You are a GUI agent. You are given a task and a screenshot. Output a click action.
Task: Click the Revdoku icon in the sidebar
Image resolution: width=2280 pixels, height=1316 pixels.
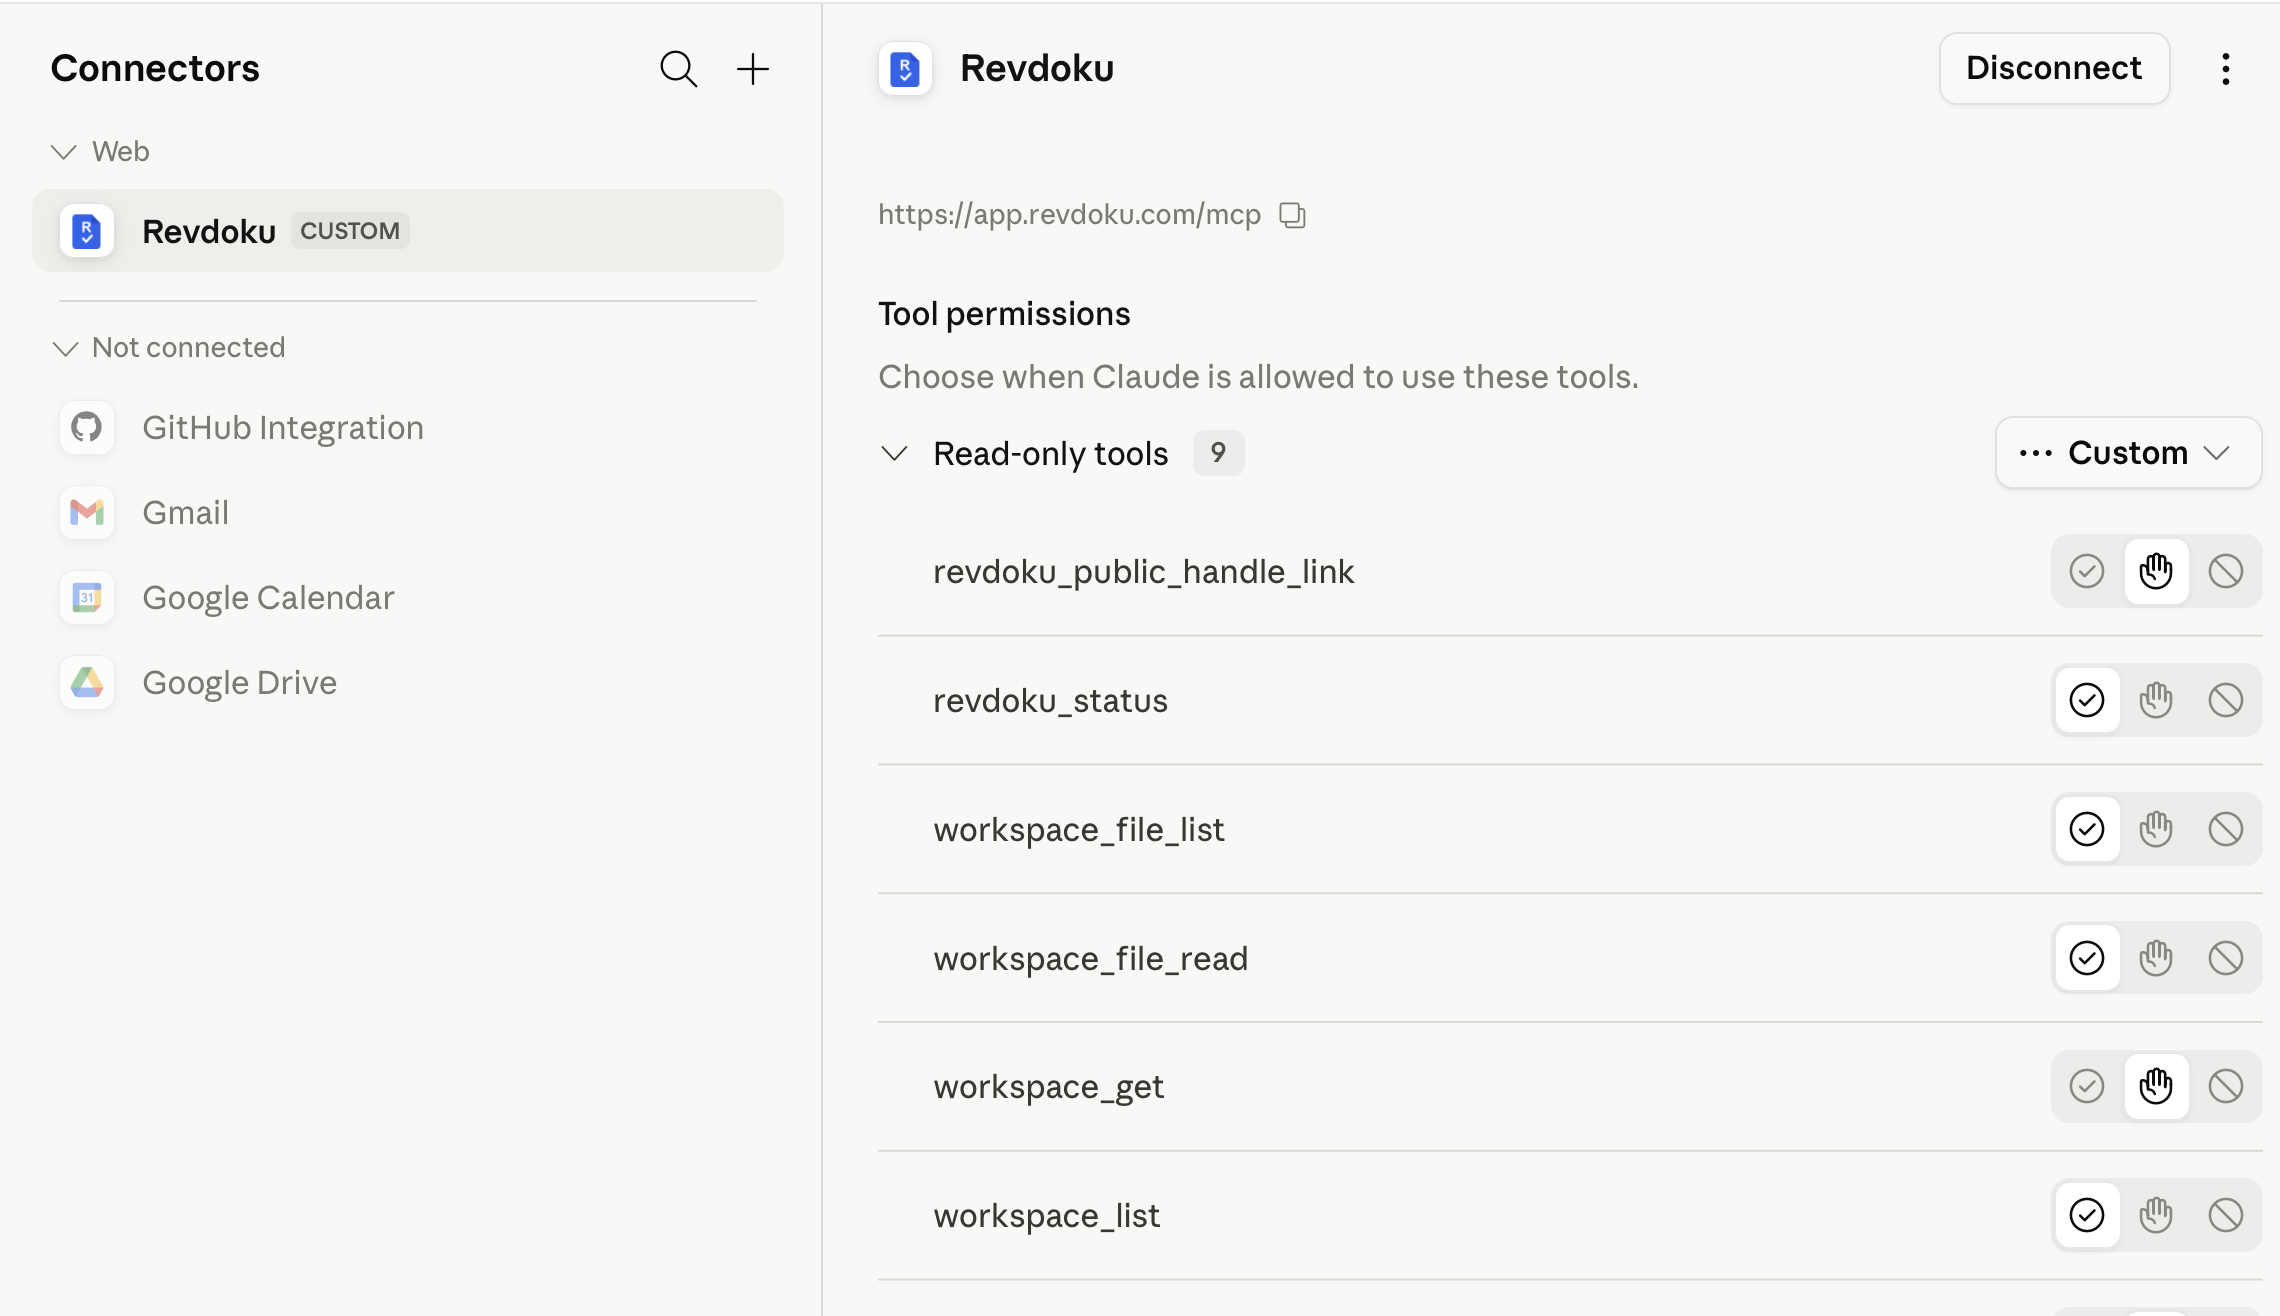click(x=87, y=231)
